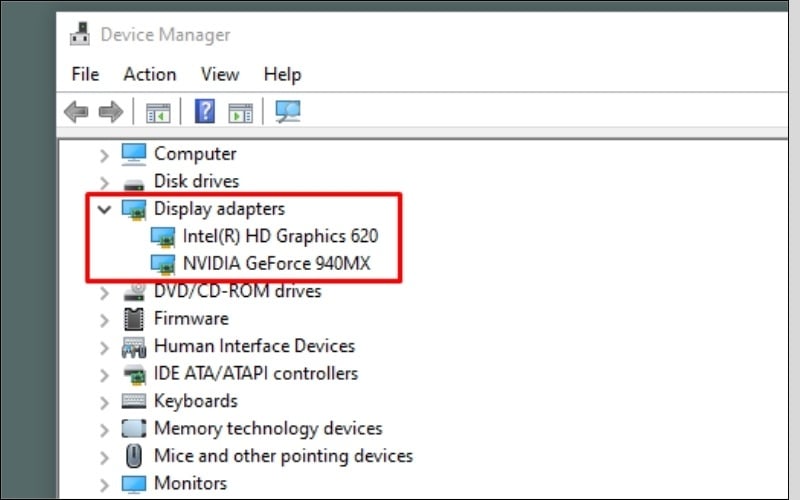Expand the Keyboards node
This screenshot has height=500, width=800.
[x=104, y=403]
